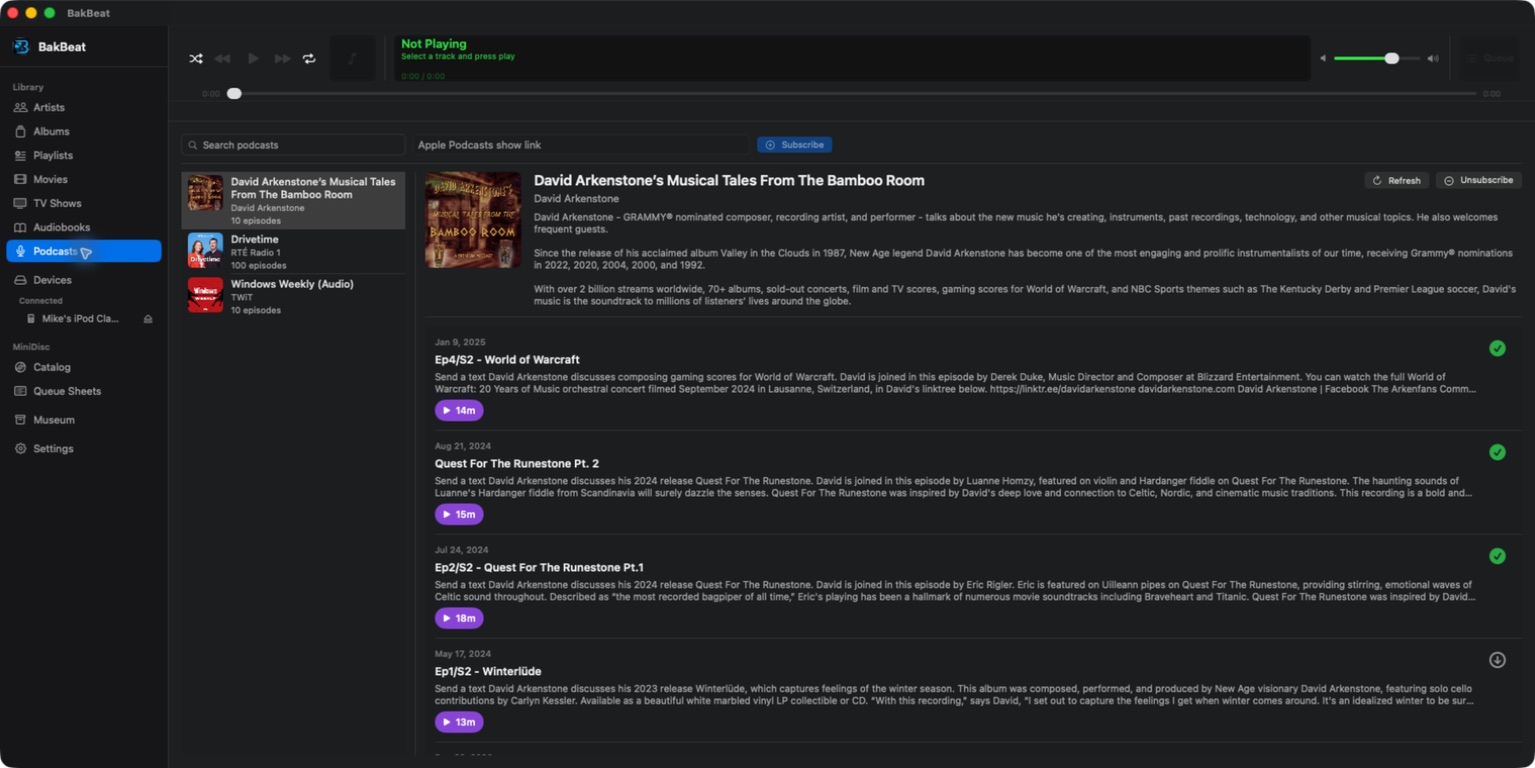Click the "Ep4/S2 - World of Warcraft" title
Screen dimensions: 1535x768
coord(507,360)
